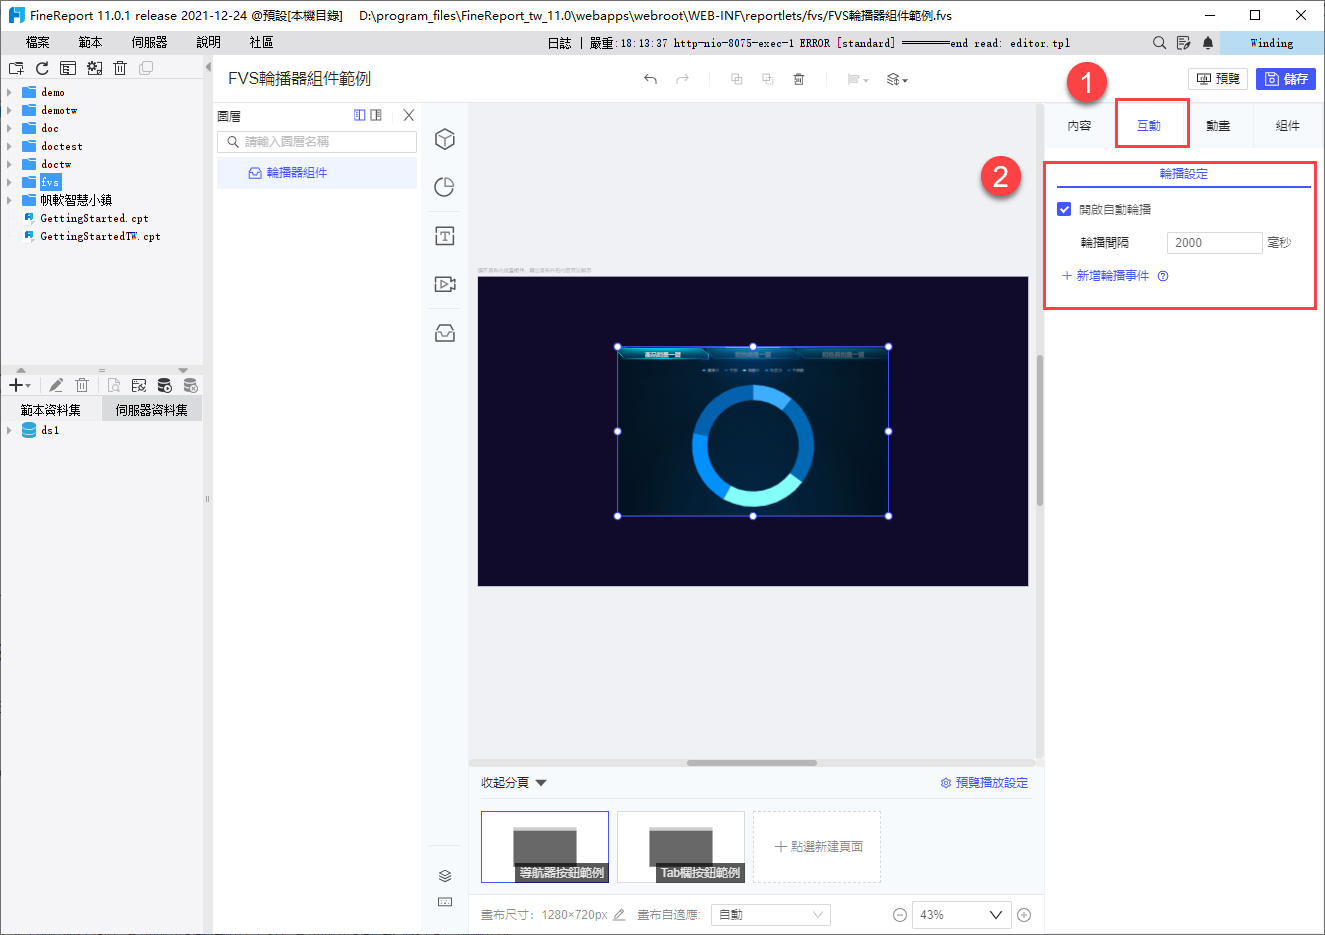Click the 儲存 save button
This screenshot has width=1325, height=935.
pyautogui.click(x=1286, y=79)
